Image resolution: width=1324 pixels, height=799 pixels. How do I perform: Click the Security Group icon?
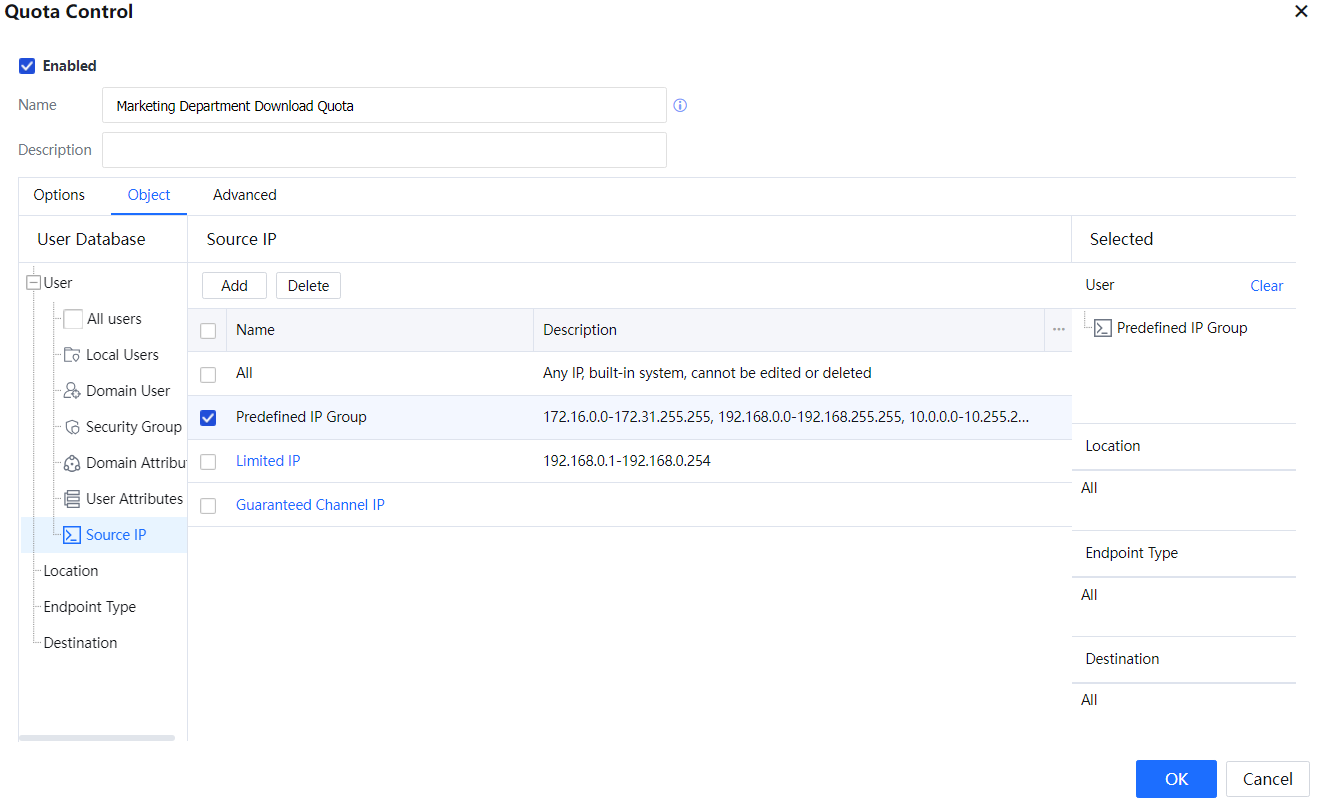[x=72, y=427]
